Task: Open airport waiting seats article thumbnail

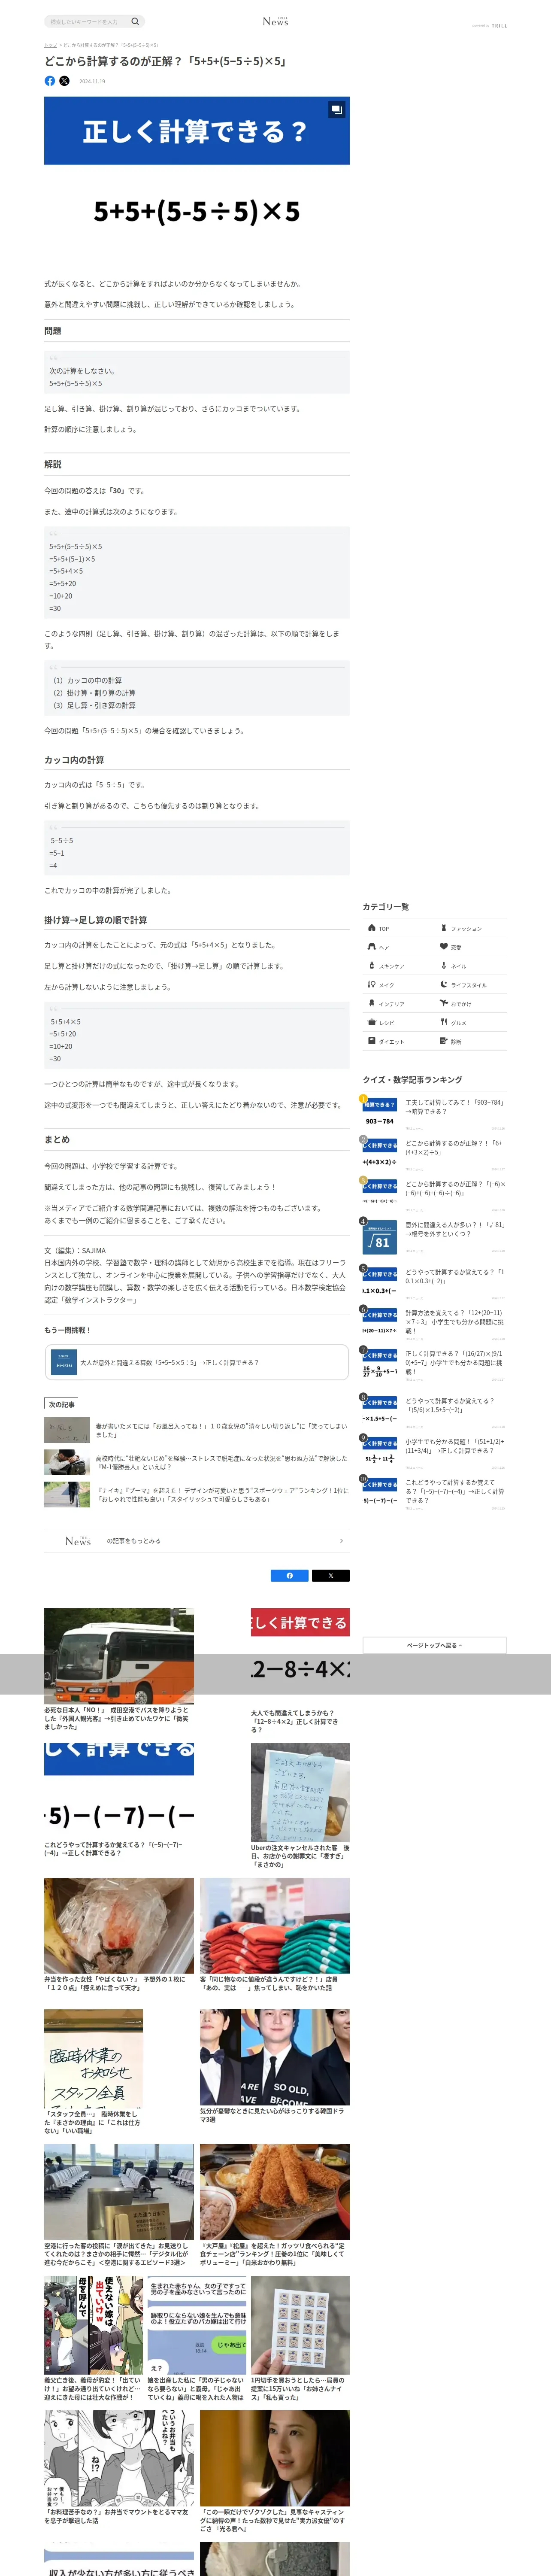Action: (x=119, y=2192)
